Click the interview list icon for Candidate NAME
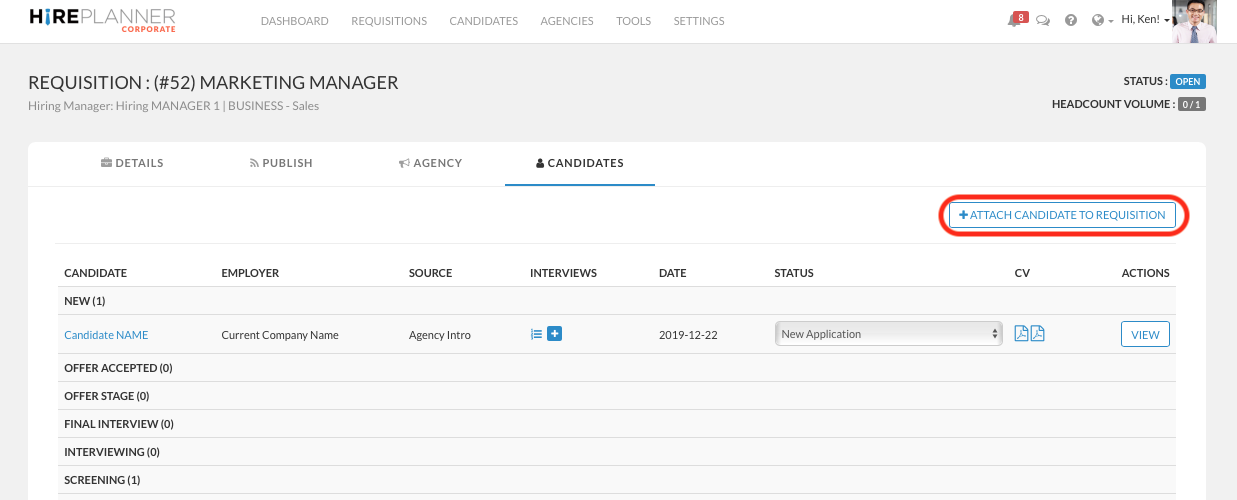 pos(536,334)
